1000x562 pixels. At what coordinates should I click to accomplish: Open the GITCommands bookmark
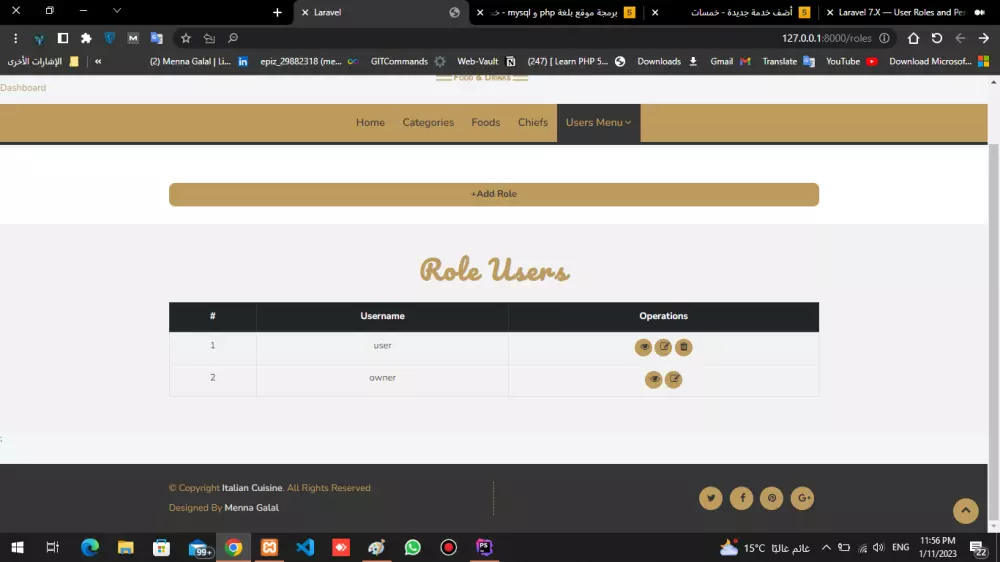pyautogui.click(x=408, y=62)
